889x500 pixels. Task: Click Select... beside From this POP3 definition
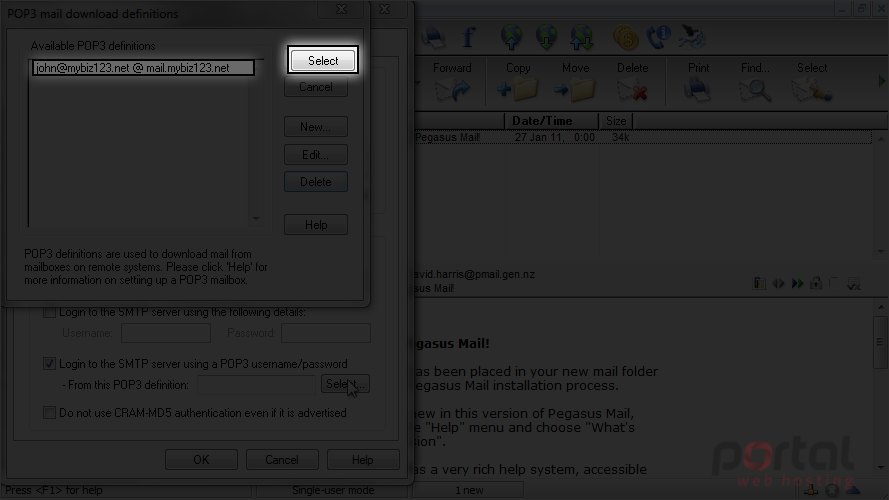pos(345,384)
